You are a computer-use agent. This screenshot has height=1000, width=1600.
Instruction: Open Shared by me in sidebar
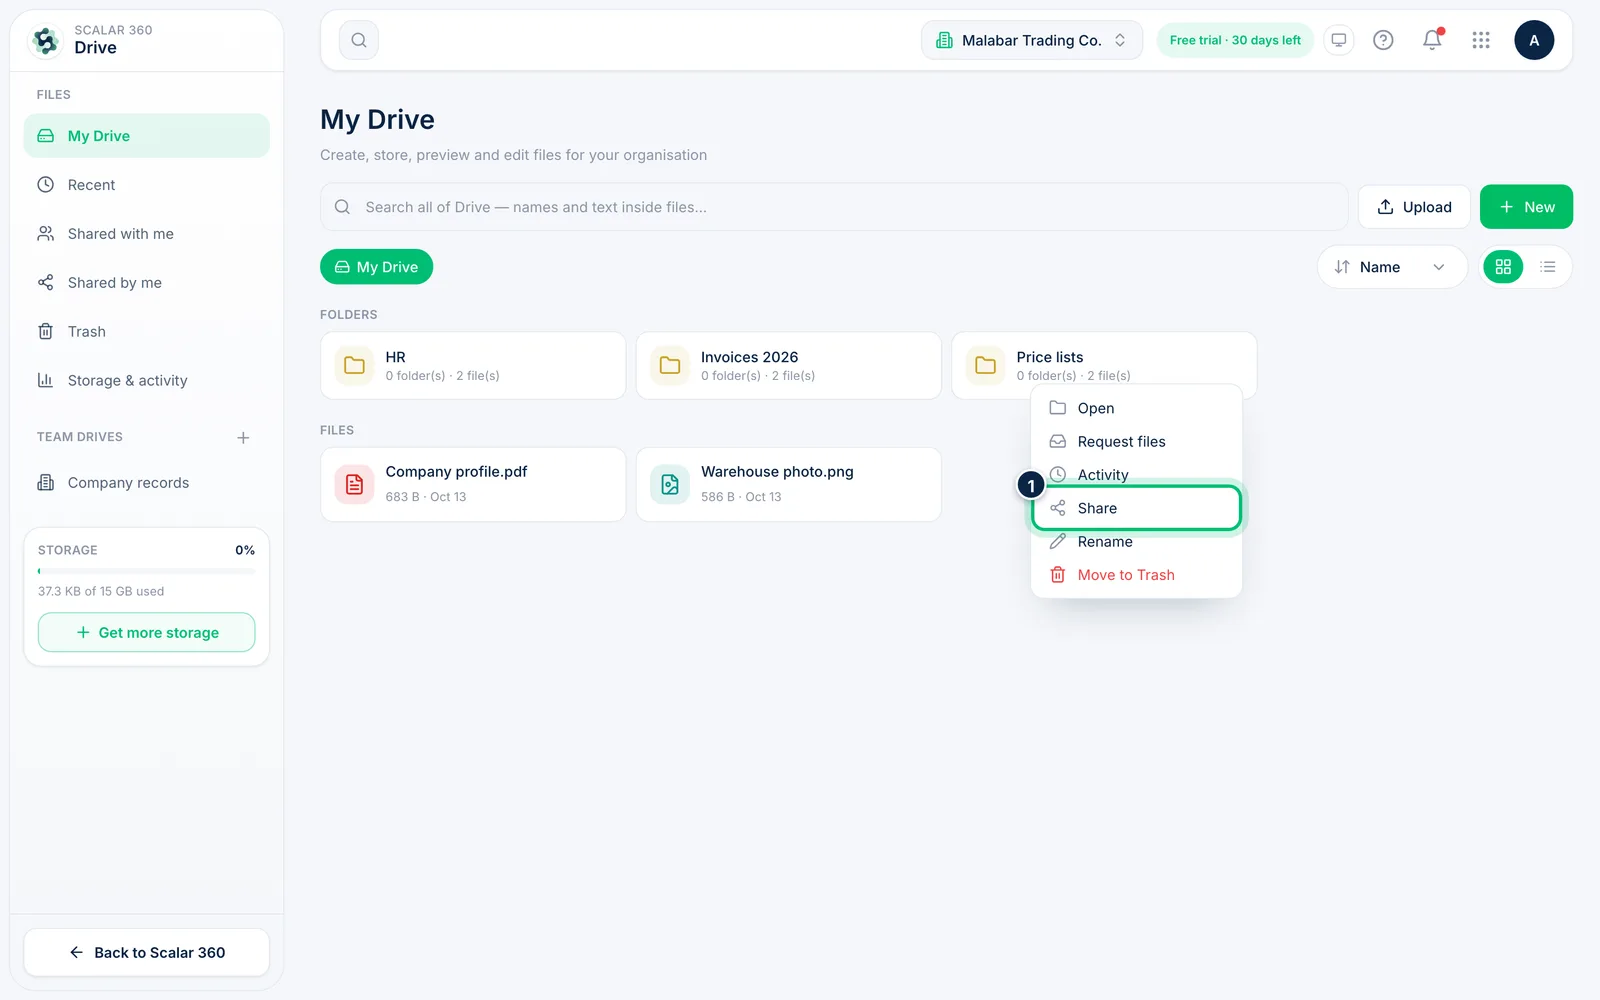(x=146, y=283)
